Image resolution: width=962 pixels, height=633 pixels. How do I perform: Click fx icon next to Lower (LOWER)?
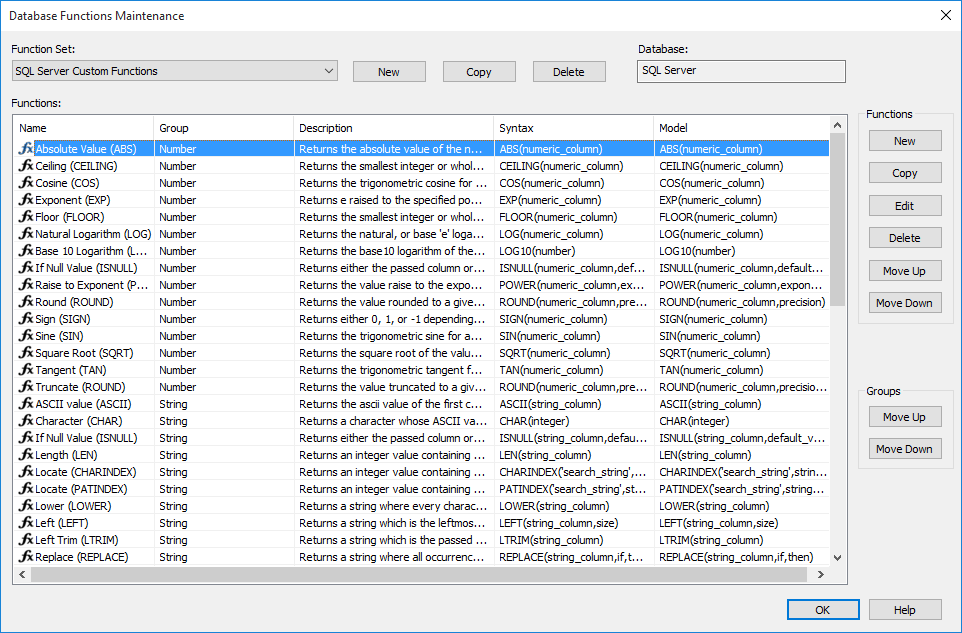coord(26,506)
